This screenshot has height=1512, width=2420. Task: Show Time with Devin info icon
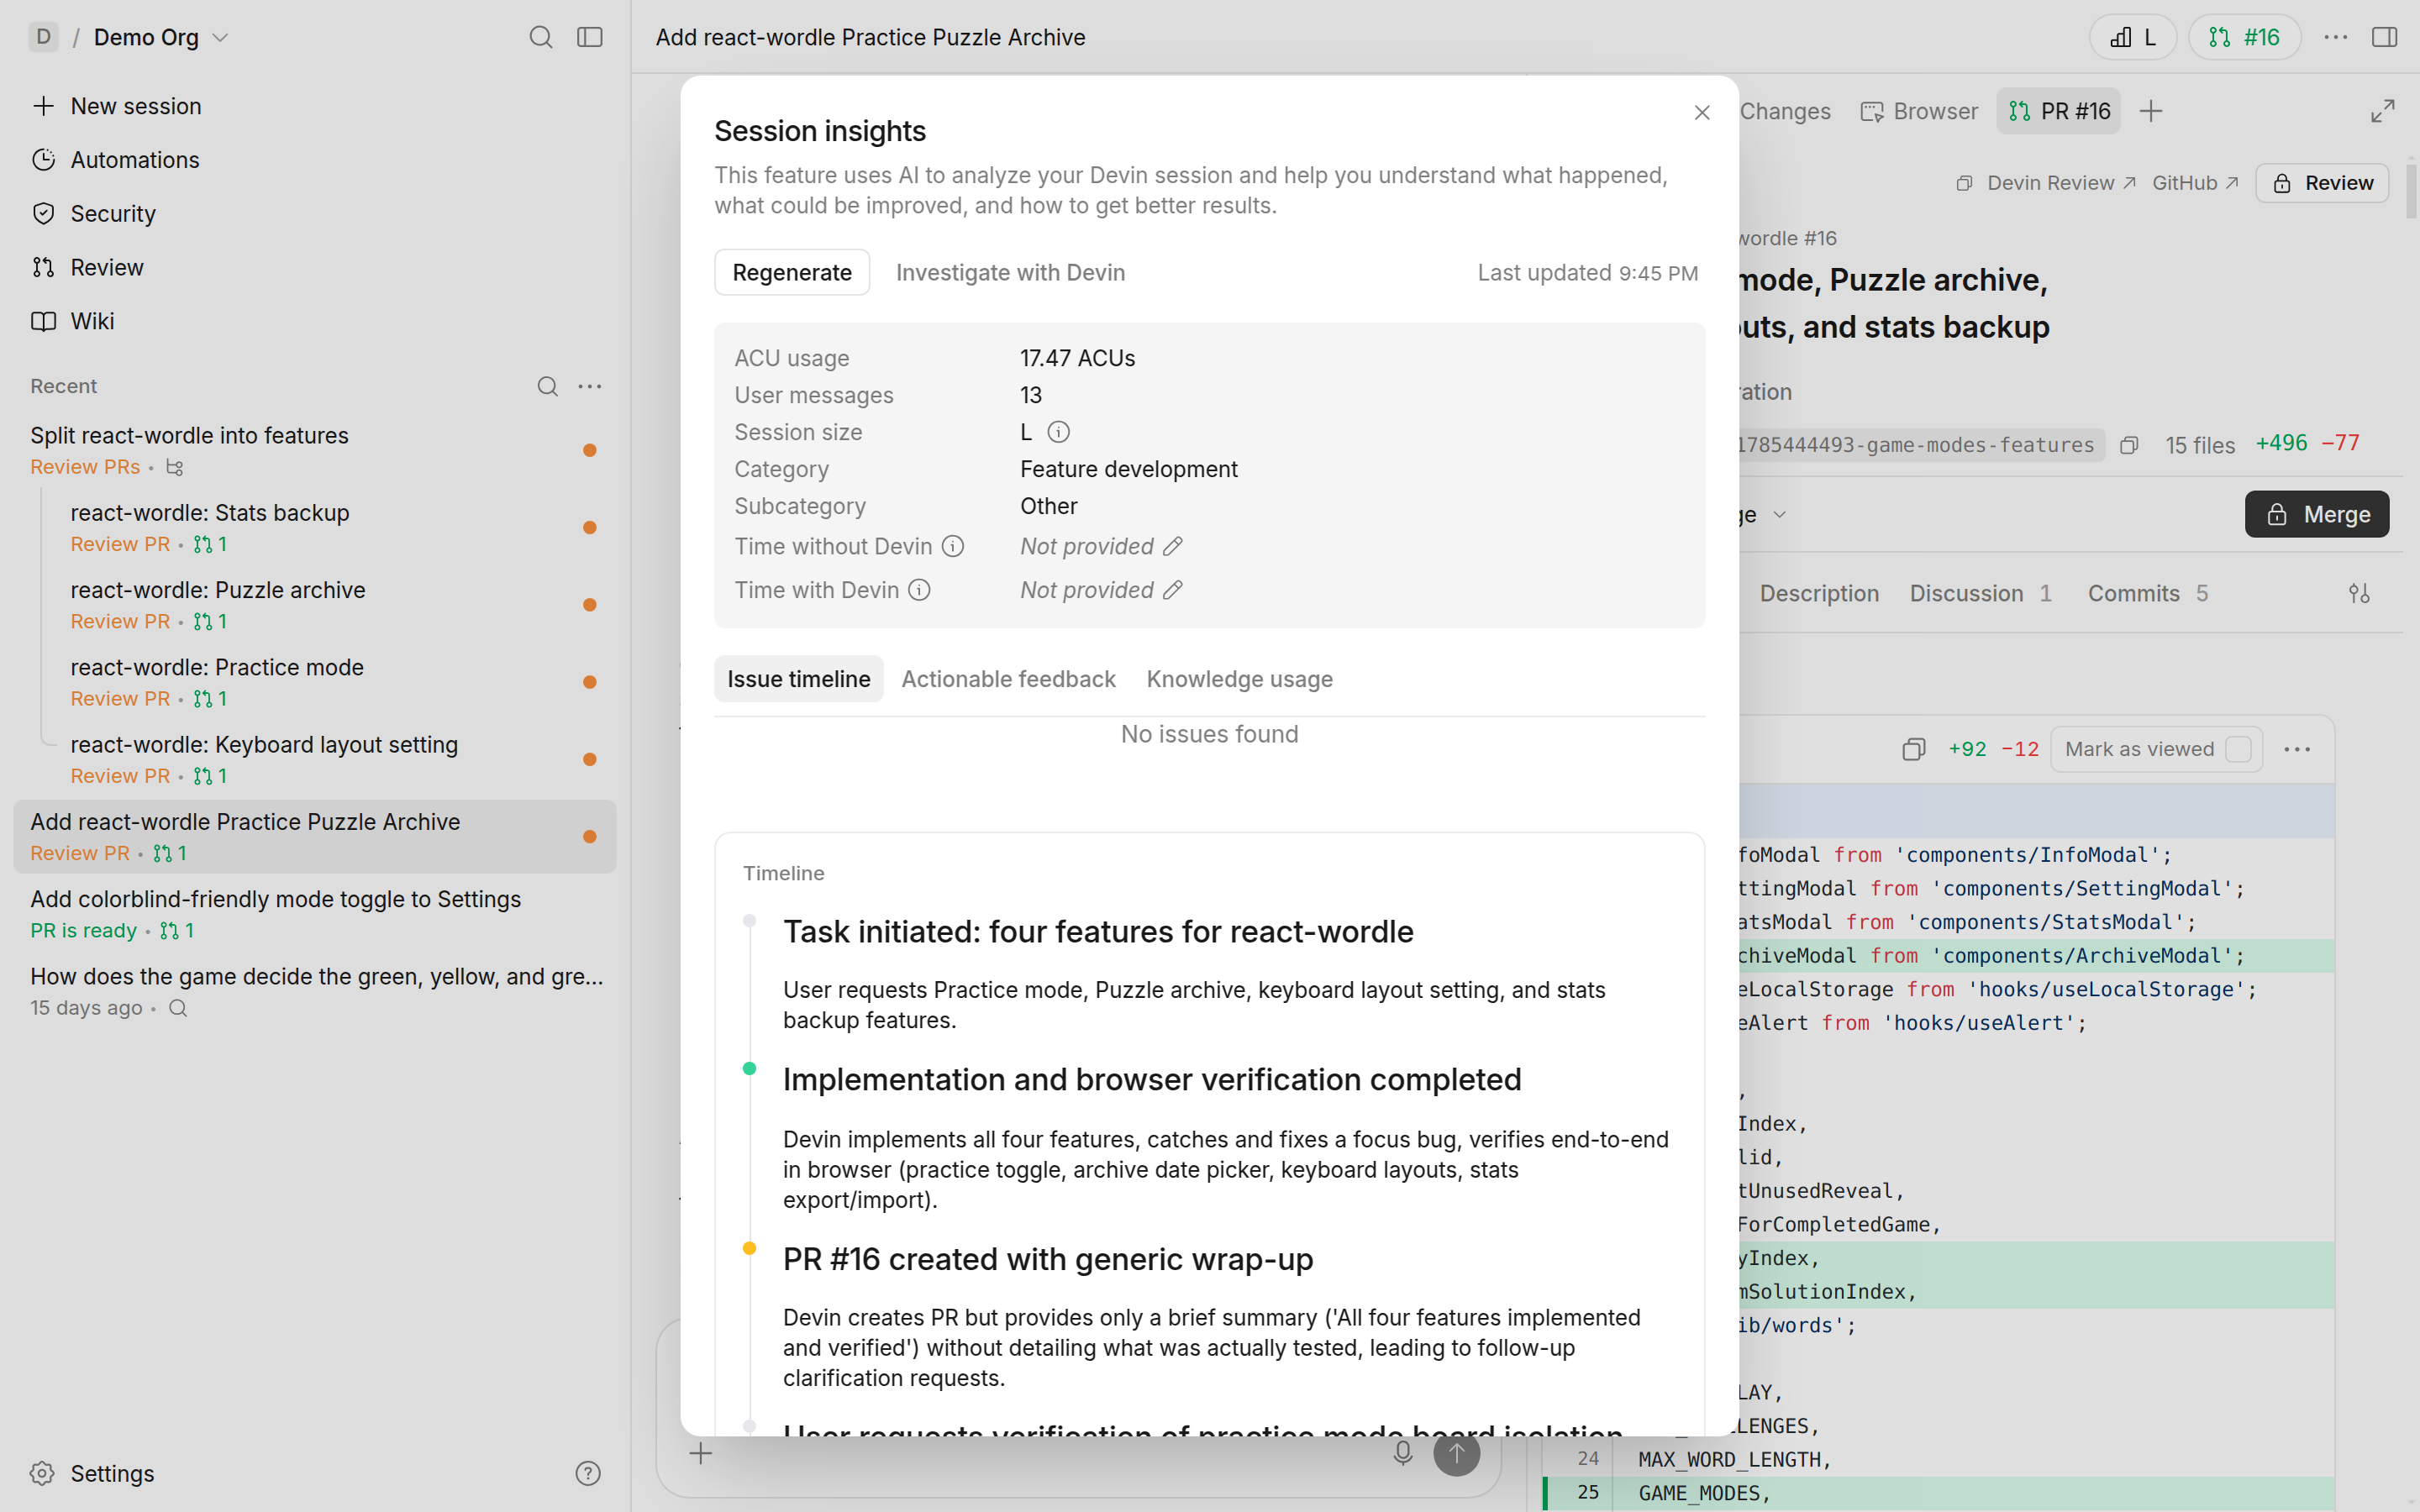[x=919, y=590]
